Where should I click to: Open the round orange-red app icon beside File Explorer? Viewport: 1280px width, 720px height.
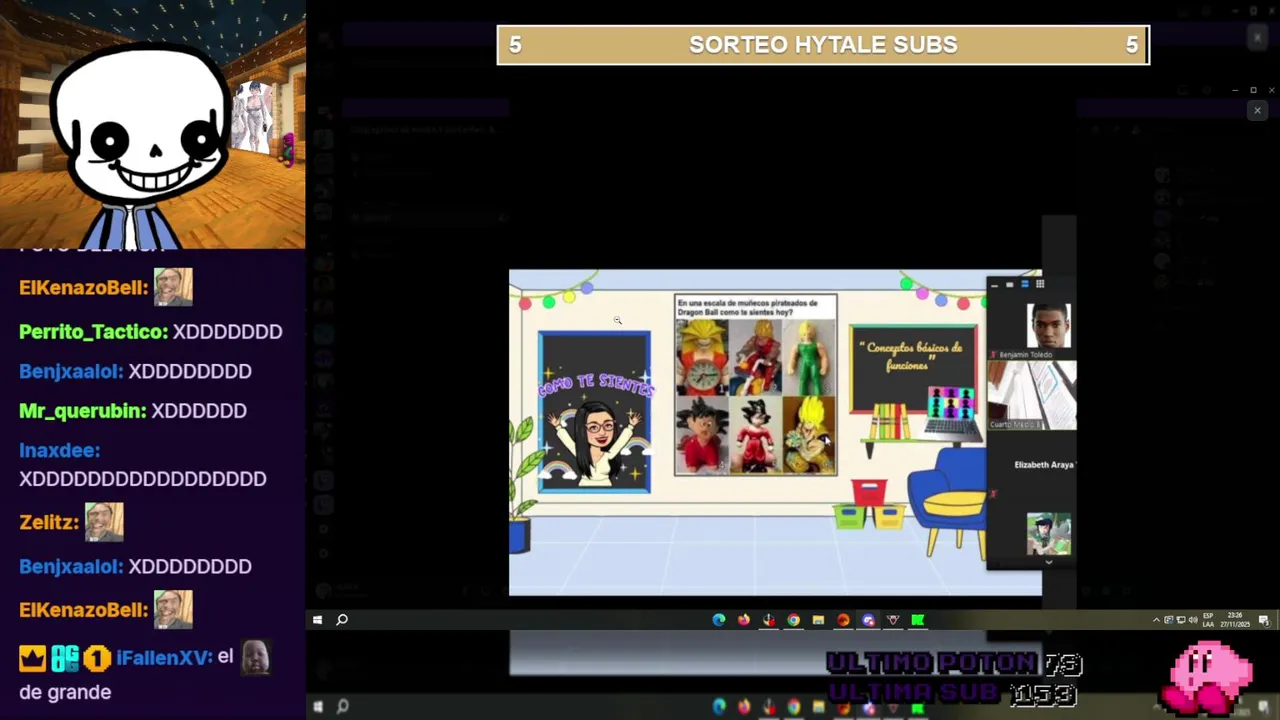click(843, 620)
